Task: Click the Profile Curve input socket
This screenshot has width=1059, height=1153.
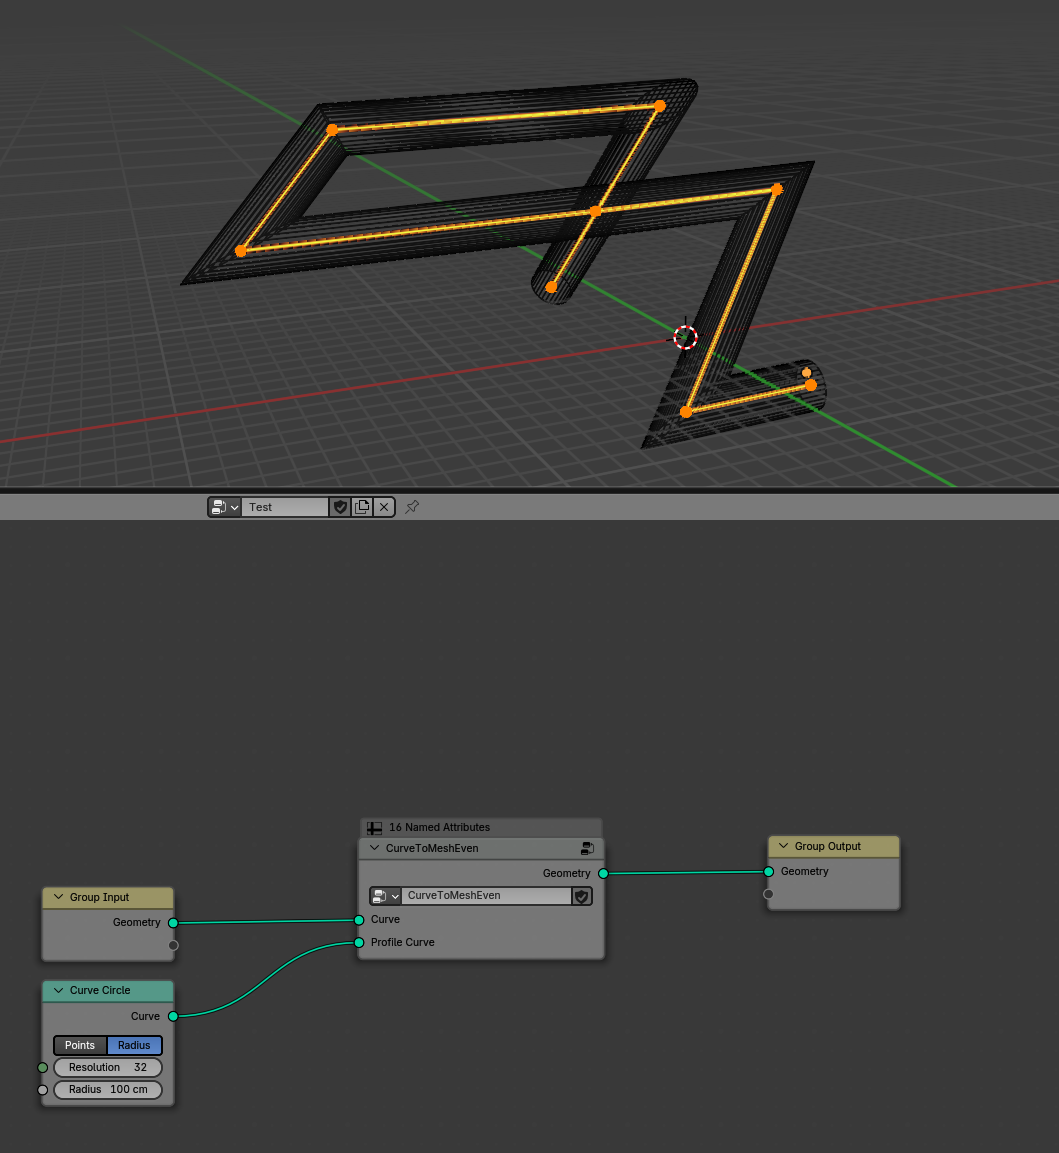Action: coord(359,943)
